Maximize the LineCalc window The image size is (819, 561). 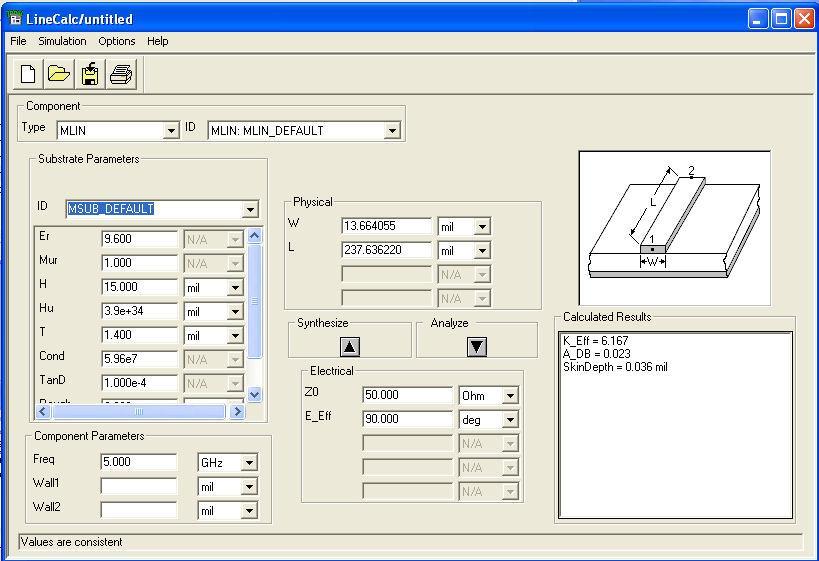coord(781,19)
